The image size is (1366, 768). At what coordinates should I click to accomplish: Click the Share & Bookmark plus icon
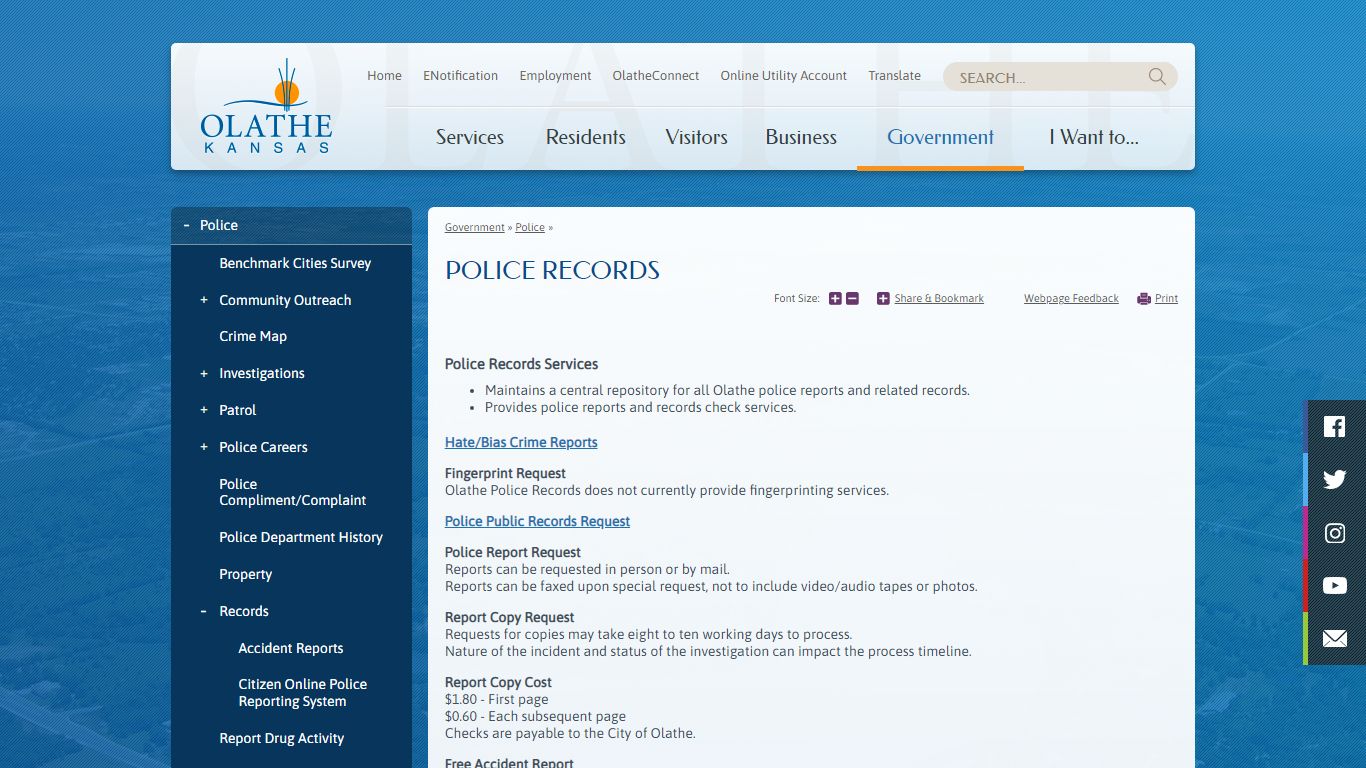point(883,298)
